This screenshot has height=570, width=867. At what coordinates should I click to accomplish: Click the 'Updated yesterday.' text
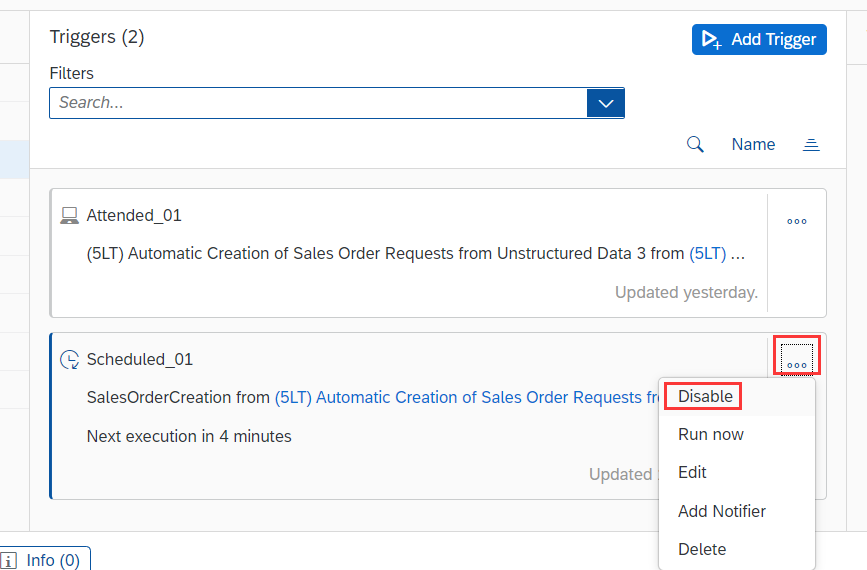click(686, 292)
